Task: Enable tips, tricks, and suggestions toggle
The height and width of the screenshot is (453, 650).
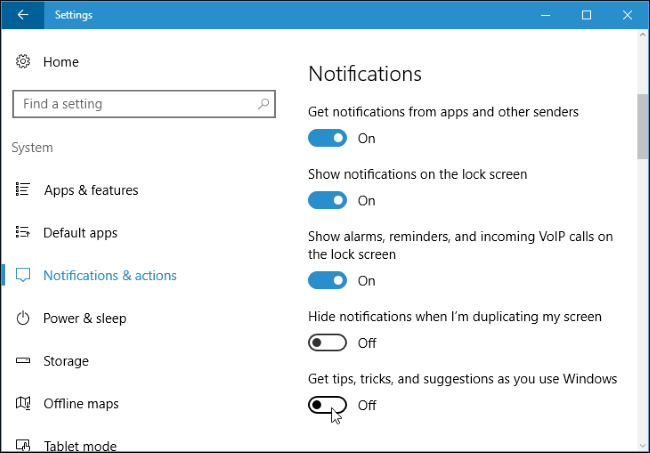Action: [327, 405]
